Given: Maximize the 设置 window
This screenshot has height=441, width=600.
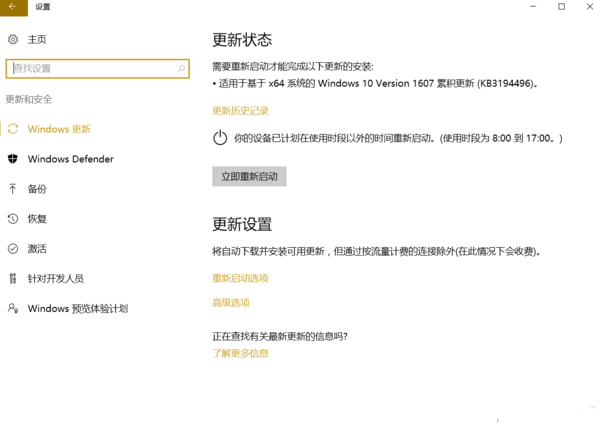Looking at the screenshot, I should tap(561, 7).
